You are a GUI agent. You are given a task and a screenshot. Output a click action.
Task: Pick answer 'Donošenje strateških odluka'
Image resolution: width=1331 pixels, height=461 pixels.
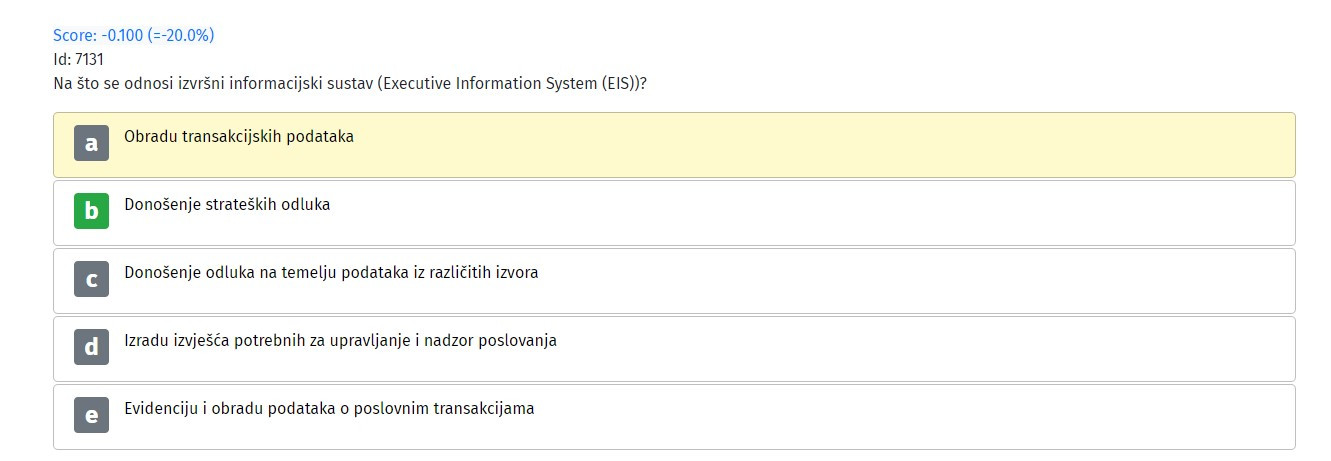227,204
